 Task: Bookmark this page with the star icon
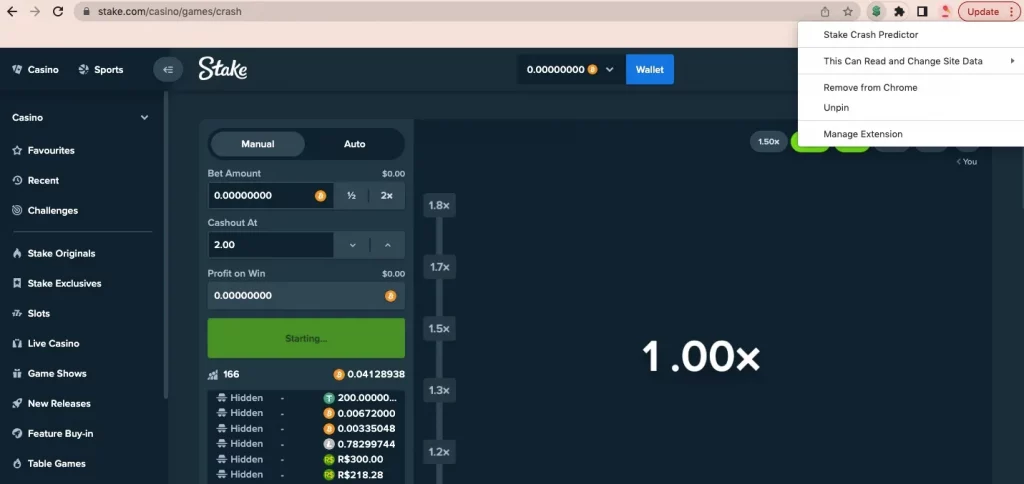pyautogui.click(x=848, y=12)
